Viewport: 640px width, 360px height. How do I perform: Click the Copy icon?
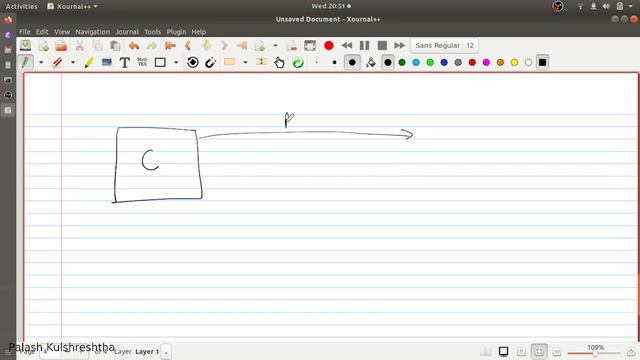coord(98,45)
